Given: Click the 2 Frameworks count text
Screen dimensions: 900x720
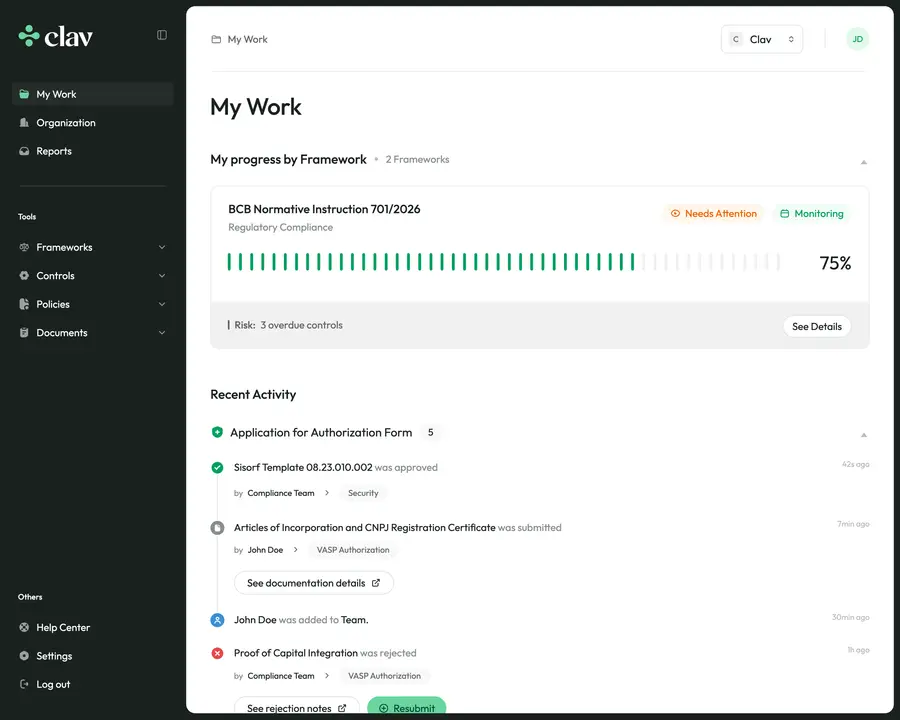Looking at the screenshot, I should (417, 160).
